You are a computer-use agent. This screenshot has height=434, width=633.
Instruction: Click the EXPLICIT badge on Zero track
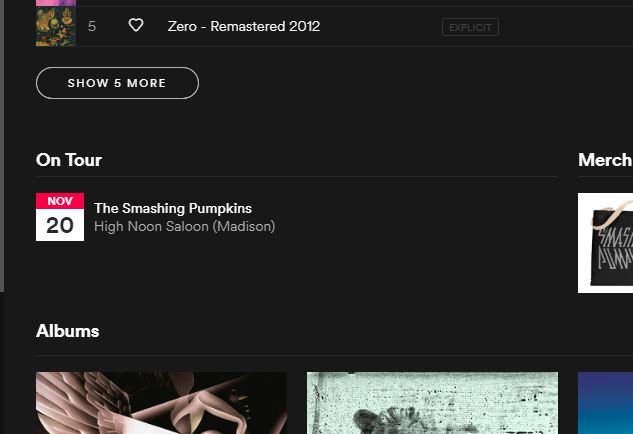(470, 27)
